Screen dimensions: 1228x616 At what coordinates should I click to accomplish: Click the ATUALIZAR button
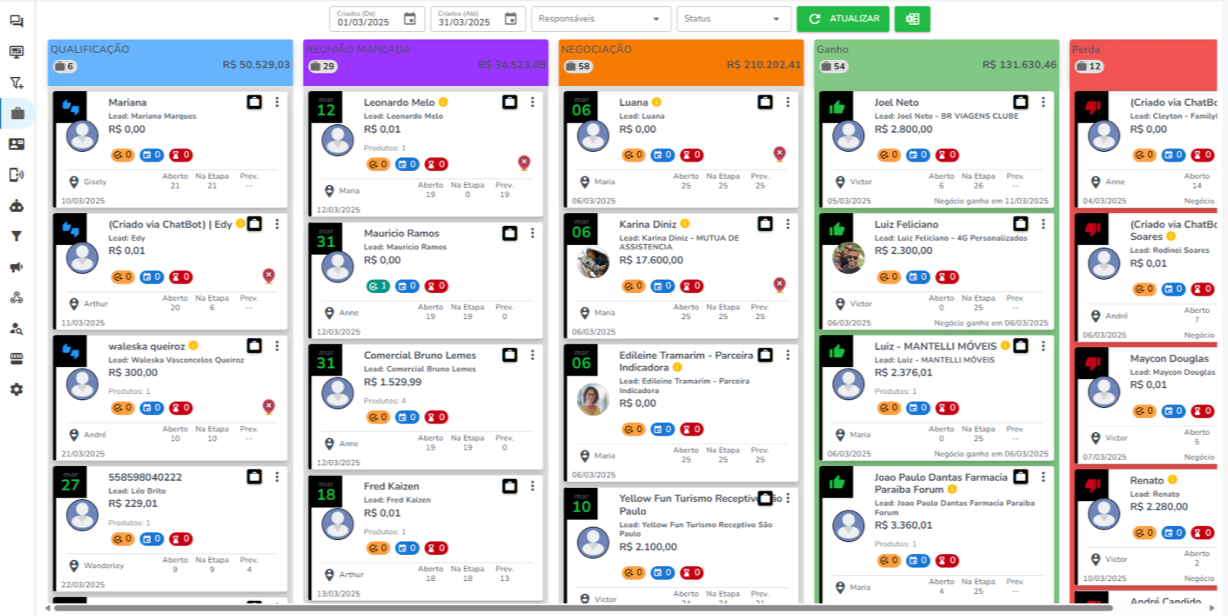(843, 19)
